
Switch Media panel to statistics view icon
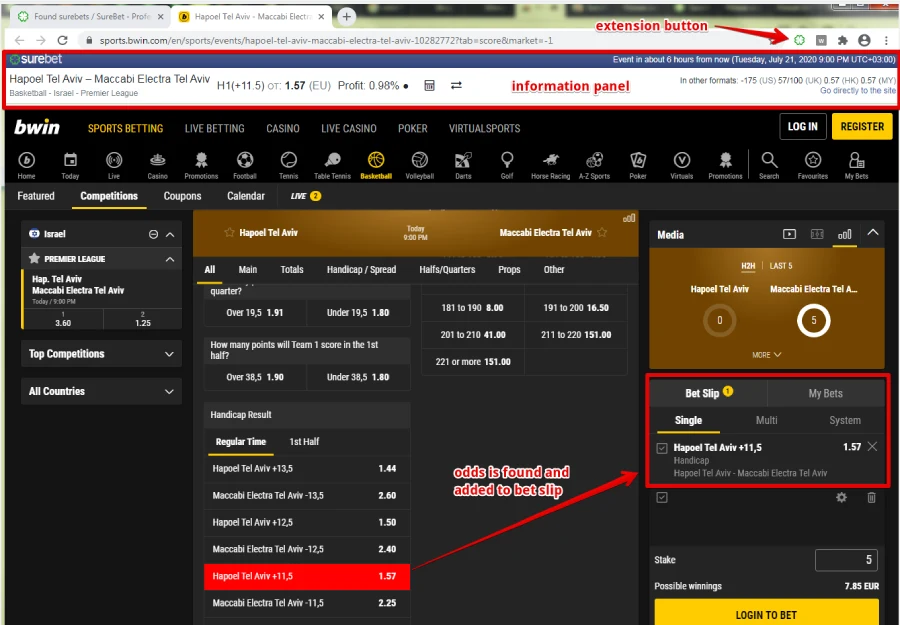click(x=844, y=234)
